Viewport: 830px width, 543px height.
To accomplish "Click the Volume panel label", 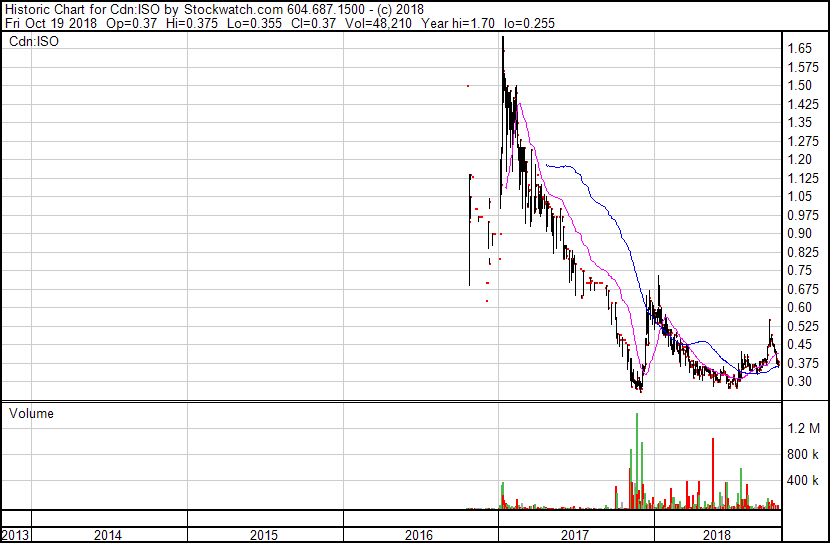I will pyautogui.click(x=31, y=413).
